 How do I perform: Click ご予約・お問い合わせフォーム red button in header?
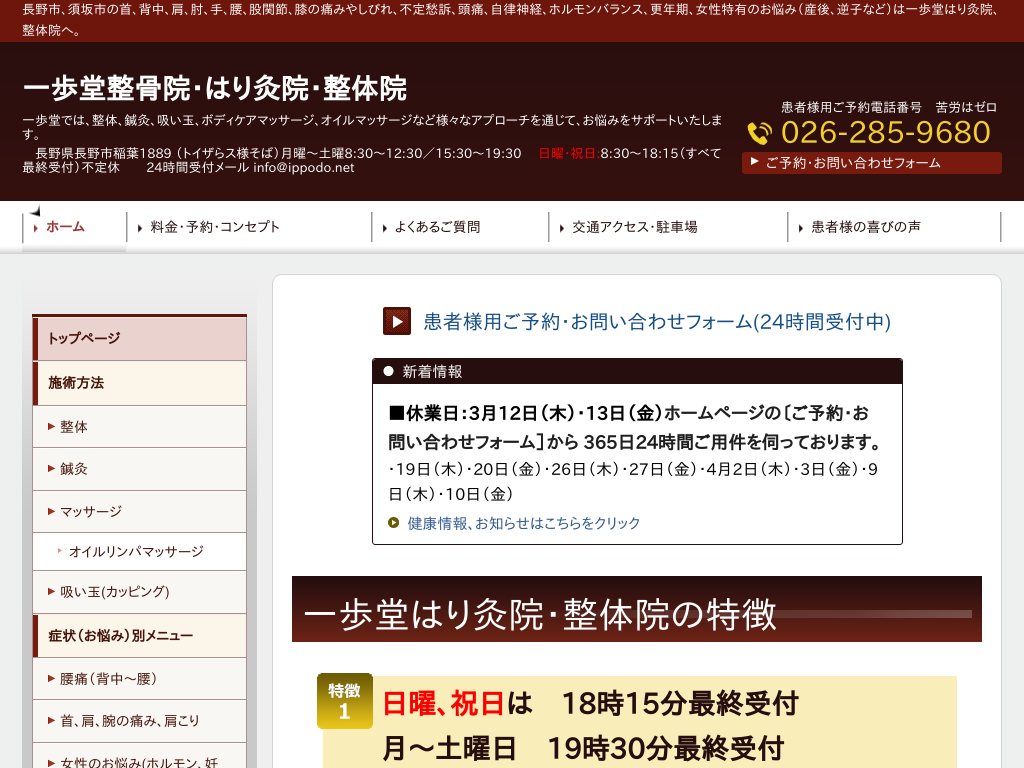[x=871, y=163]
